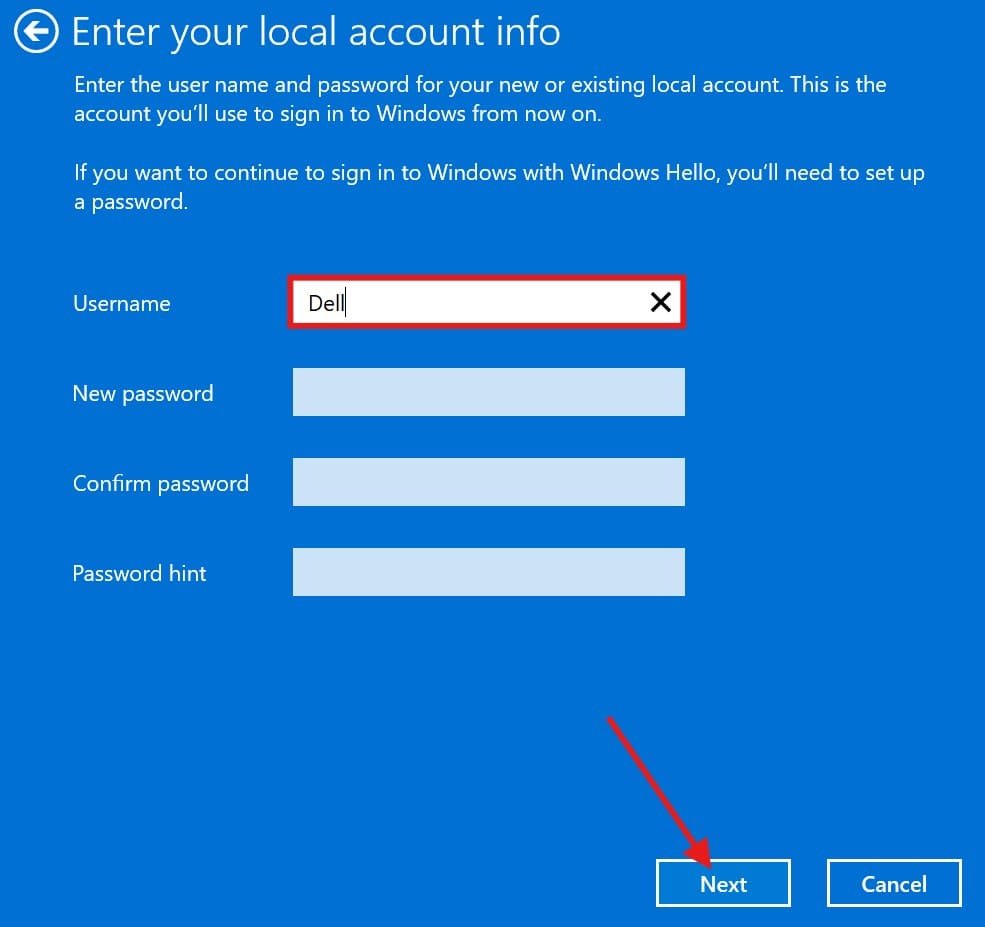The height and width of the screenshot is (927, 985).
Task: Click the "Password hint" label text
Action: pyautogui.click(x=139, y=574)
